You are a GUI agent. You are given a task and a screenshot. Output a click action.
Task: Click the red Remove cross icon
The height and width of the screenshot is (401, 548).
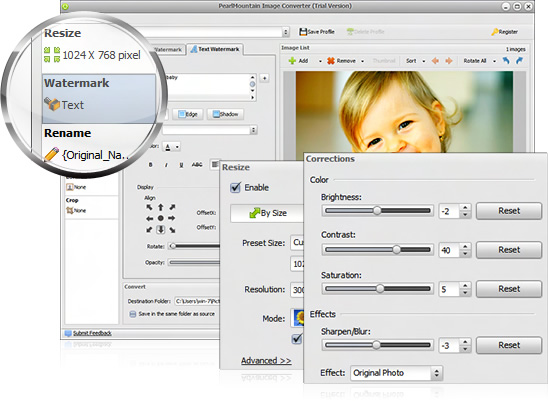pyautogui.click(x=331, y=61)
